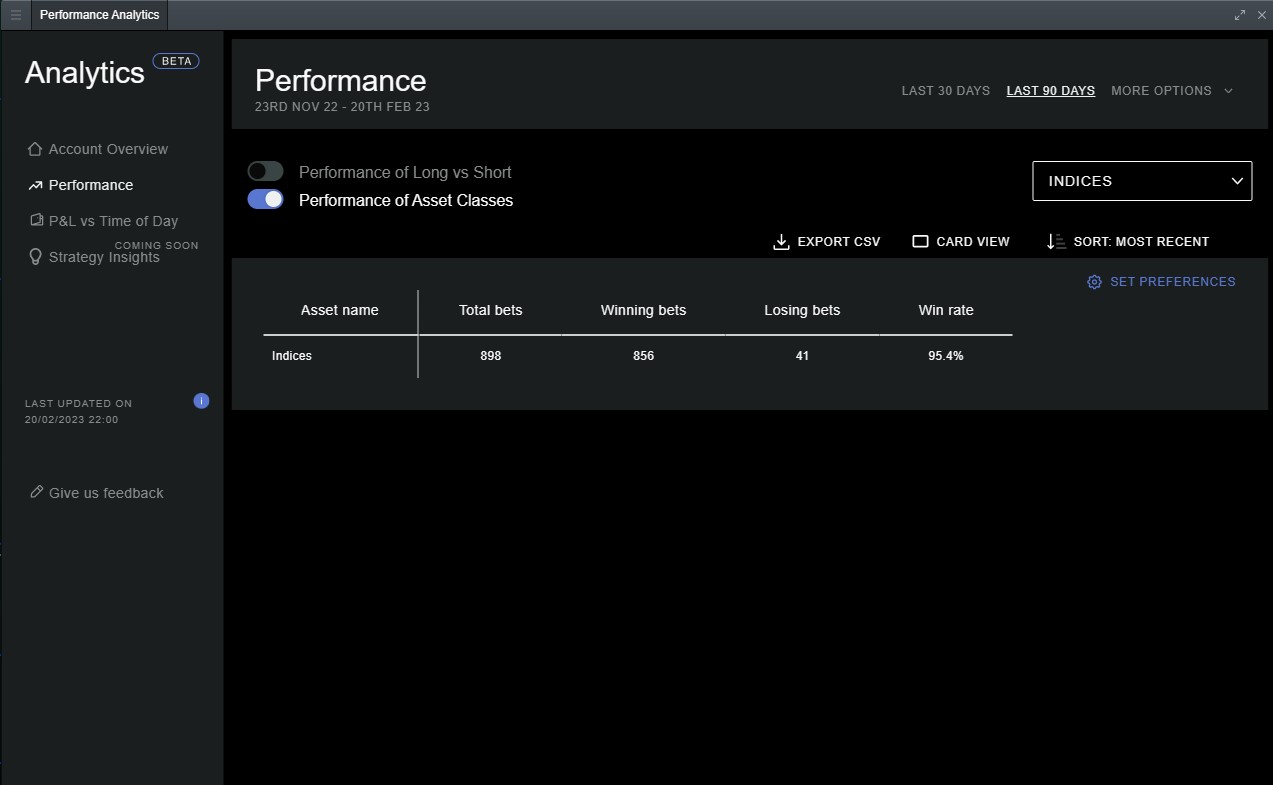Click the Strategy Insights lightbulb icon
Image resolution: width=1273 pixels, height=785 pixels.
click(36, 257)
